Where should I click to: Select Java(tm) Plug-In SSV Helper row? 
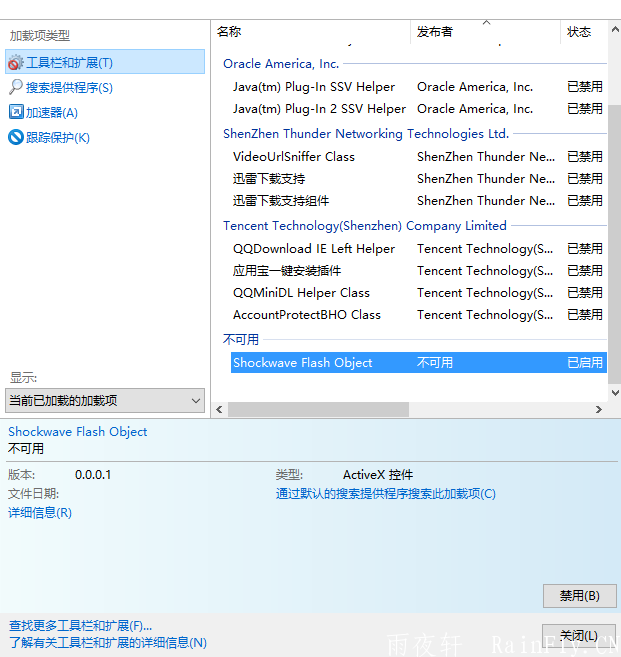coord(314,87)
